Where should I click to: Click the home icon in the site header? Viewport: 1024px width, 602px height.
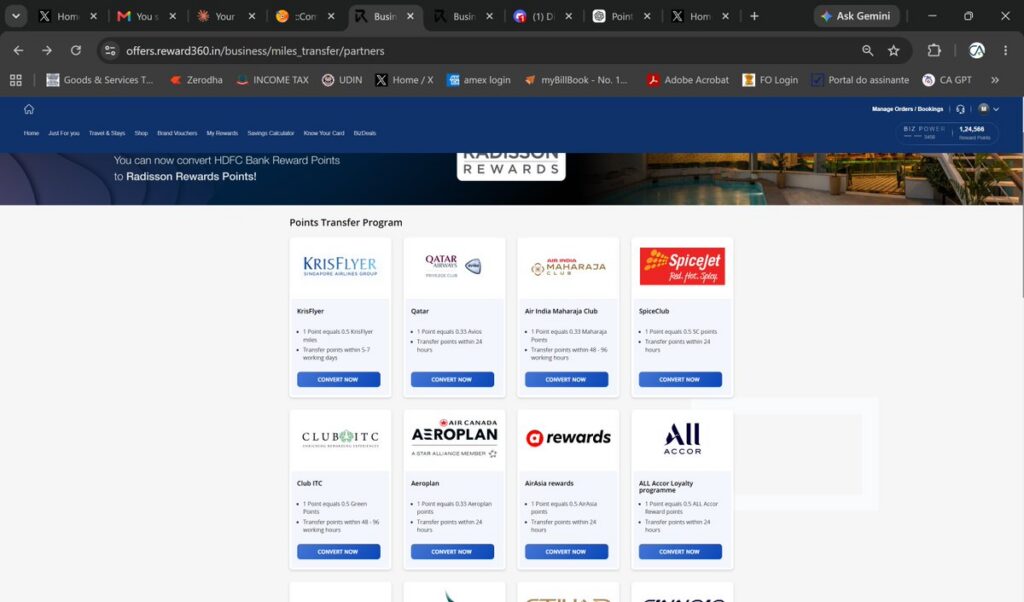tap(29, 109)
